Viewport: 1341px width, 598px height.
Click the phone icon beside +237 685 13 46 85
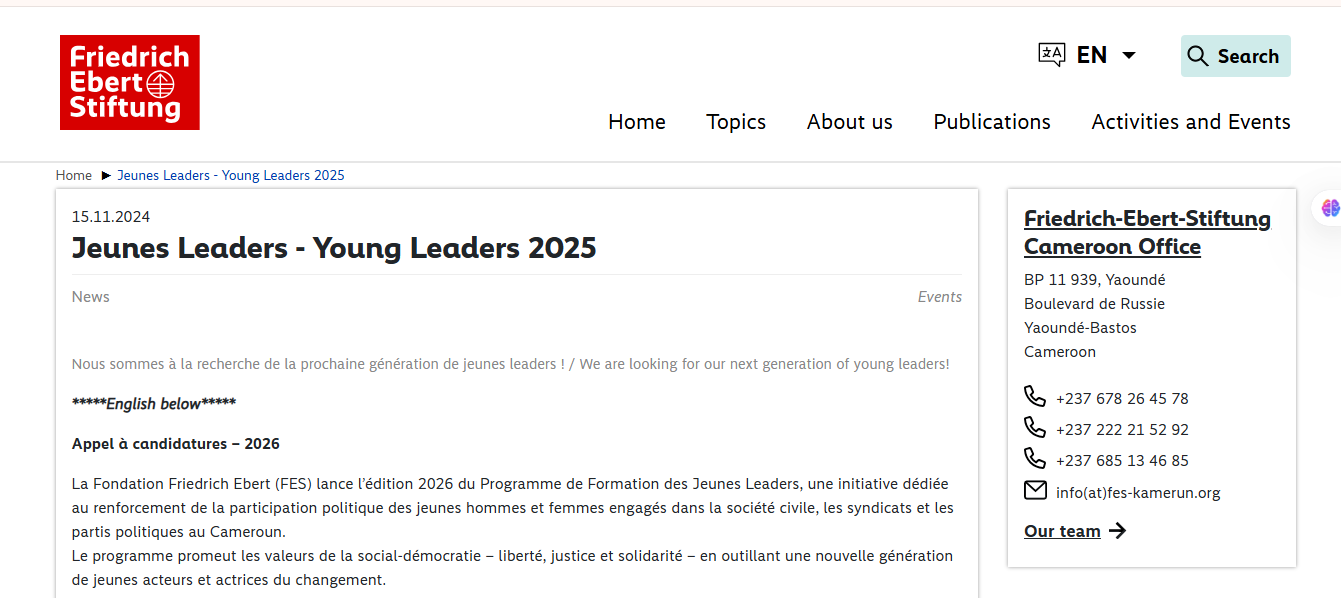[x=1035, y=459]
